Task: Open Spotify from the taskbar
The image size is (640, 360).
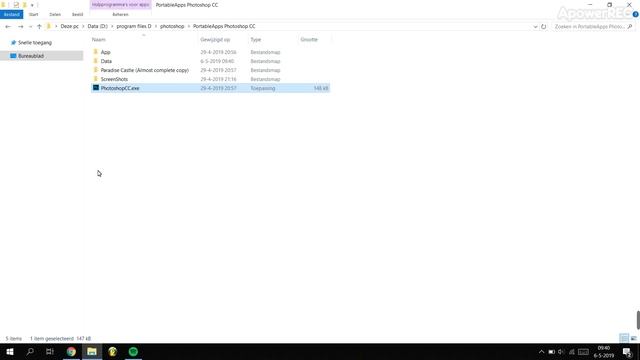Action: pos(133,351)
